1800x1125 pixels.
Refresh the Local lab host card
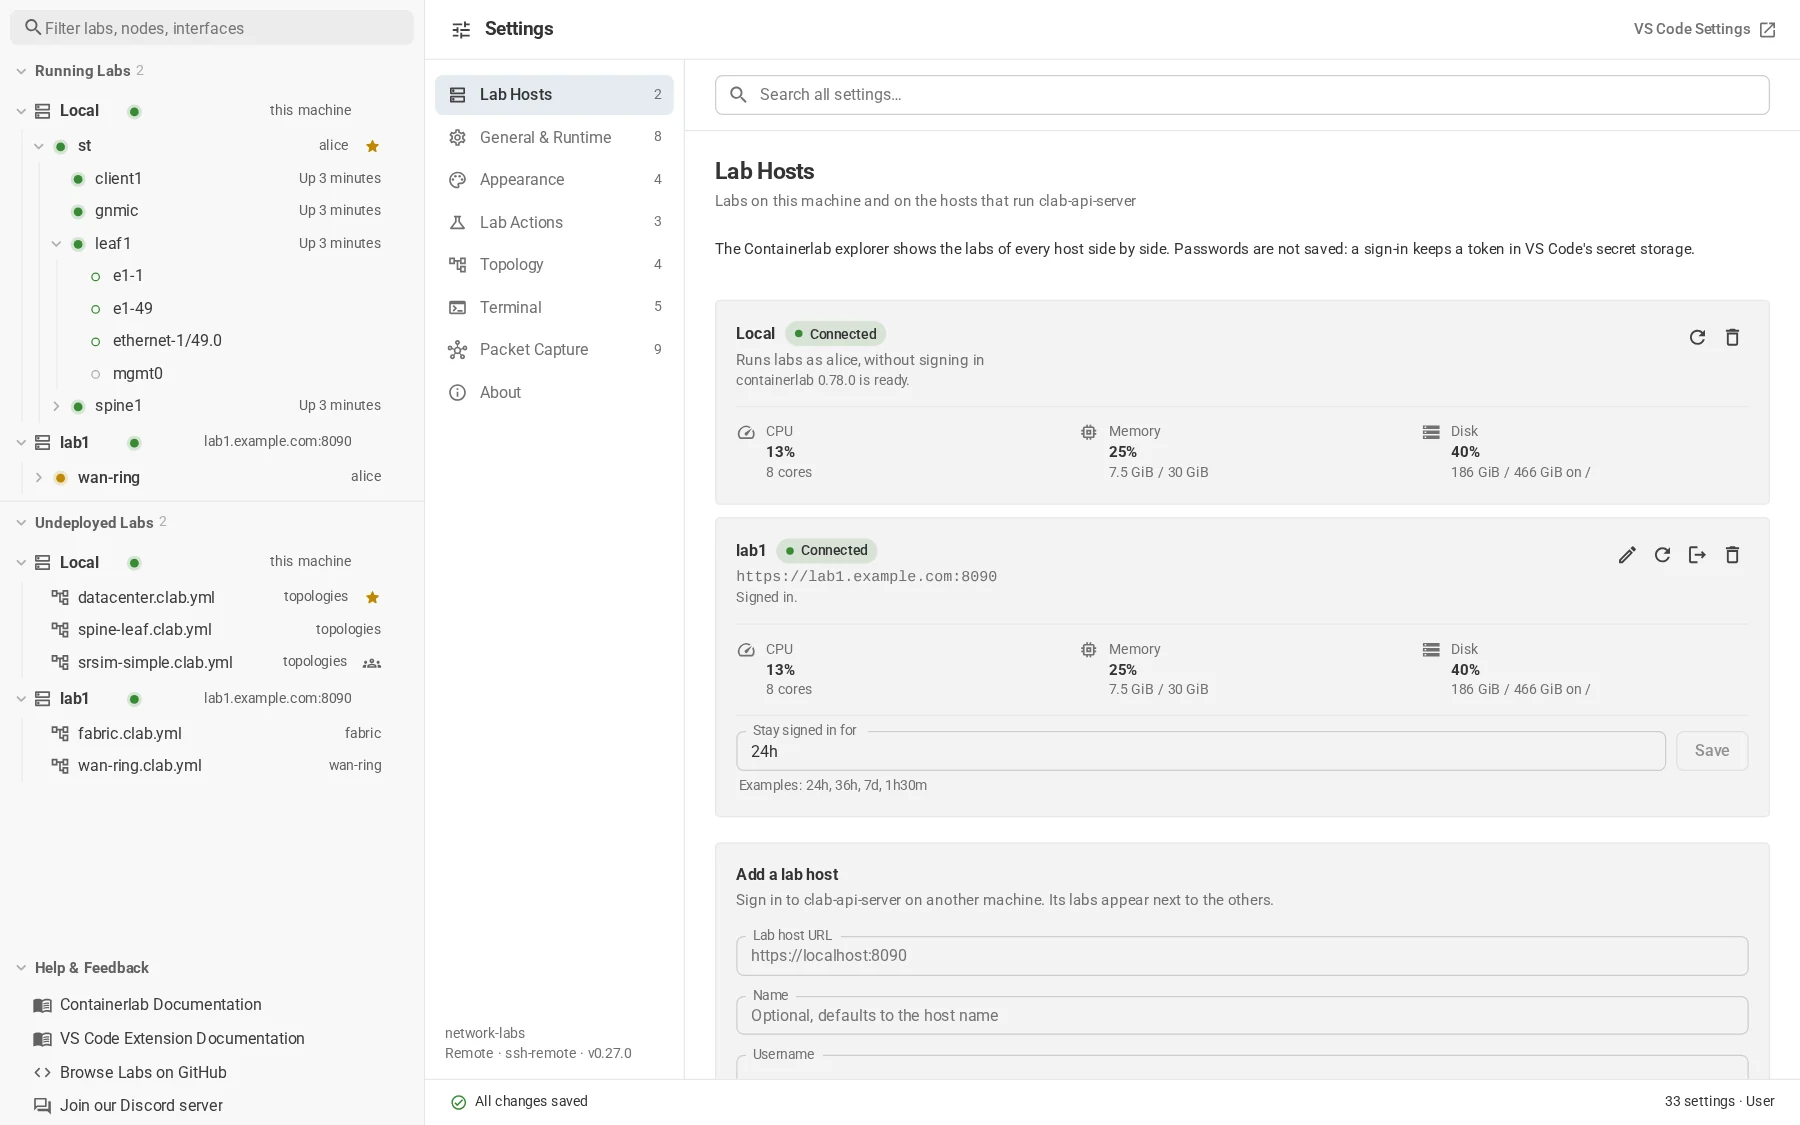1697,337
